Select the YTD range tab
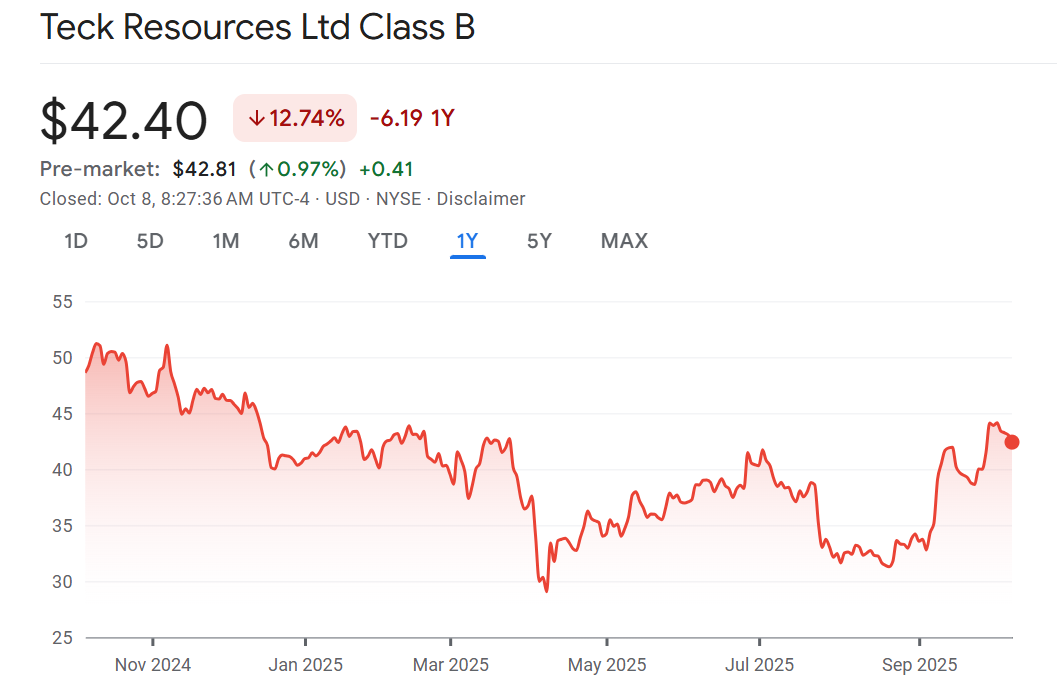 click(x=387, y=241)
